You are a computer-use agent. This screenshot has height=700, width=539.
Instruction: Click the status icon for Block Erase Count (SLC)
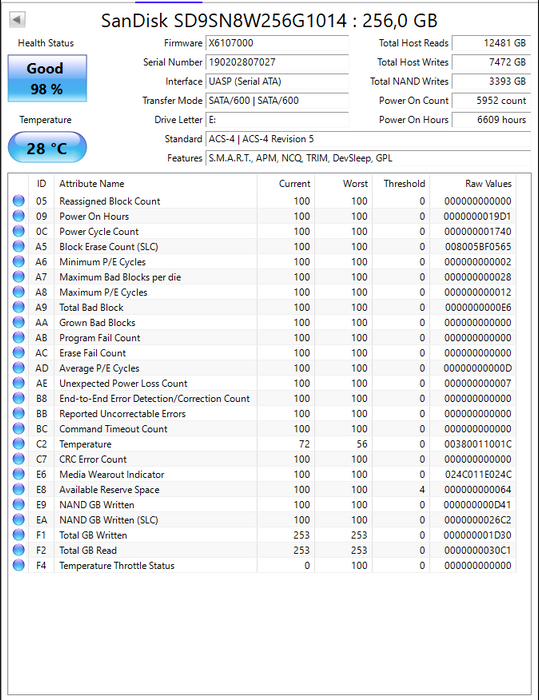[19, 246]
